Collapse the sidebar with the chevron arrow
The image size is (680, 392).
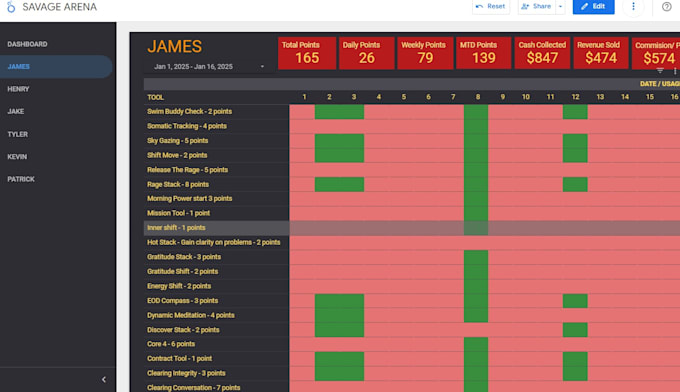pyautogui.click(x=104, y=379)
